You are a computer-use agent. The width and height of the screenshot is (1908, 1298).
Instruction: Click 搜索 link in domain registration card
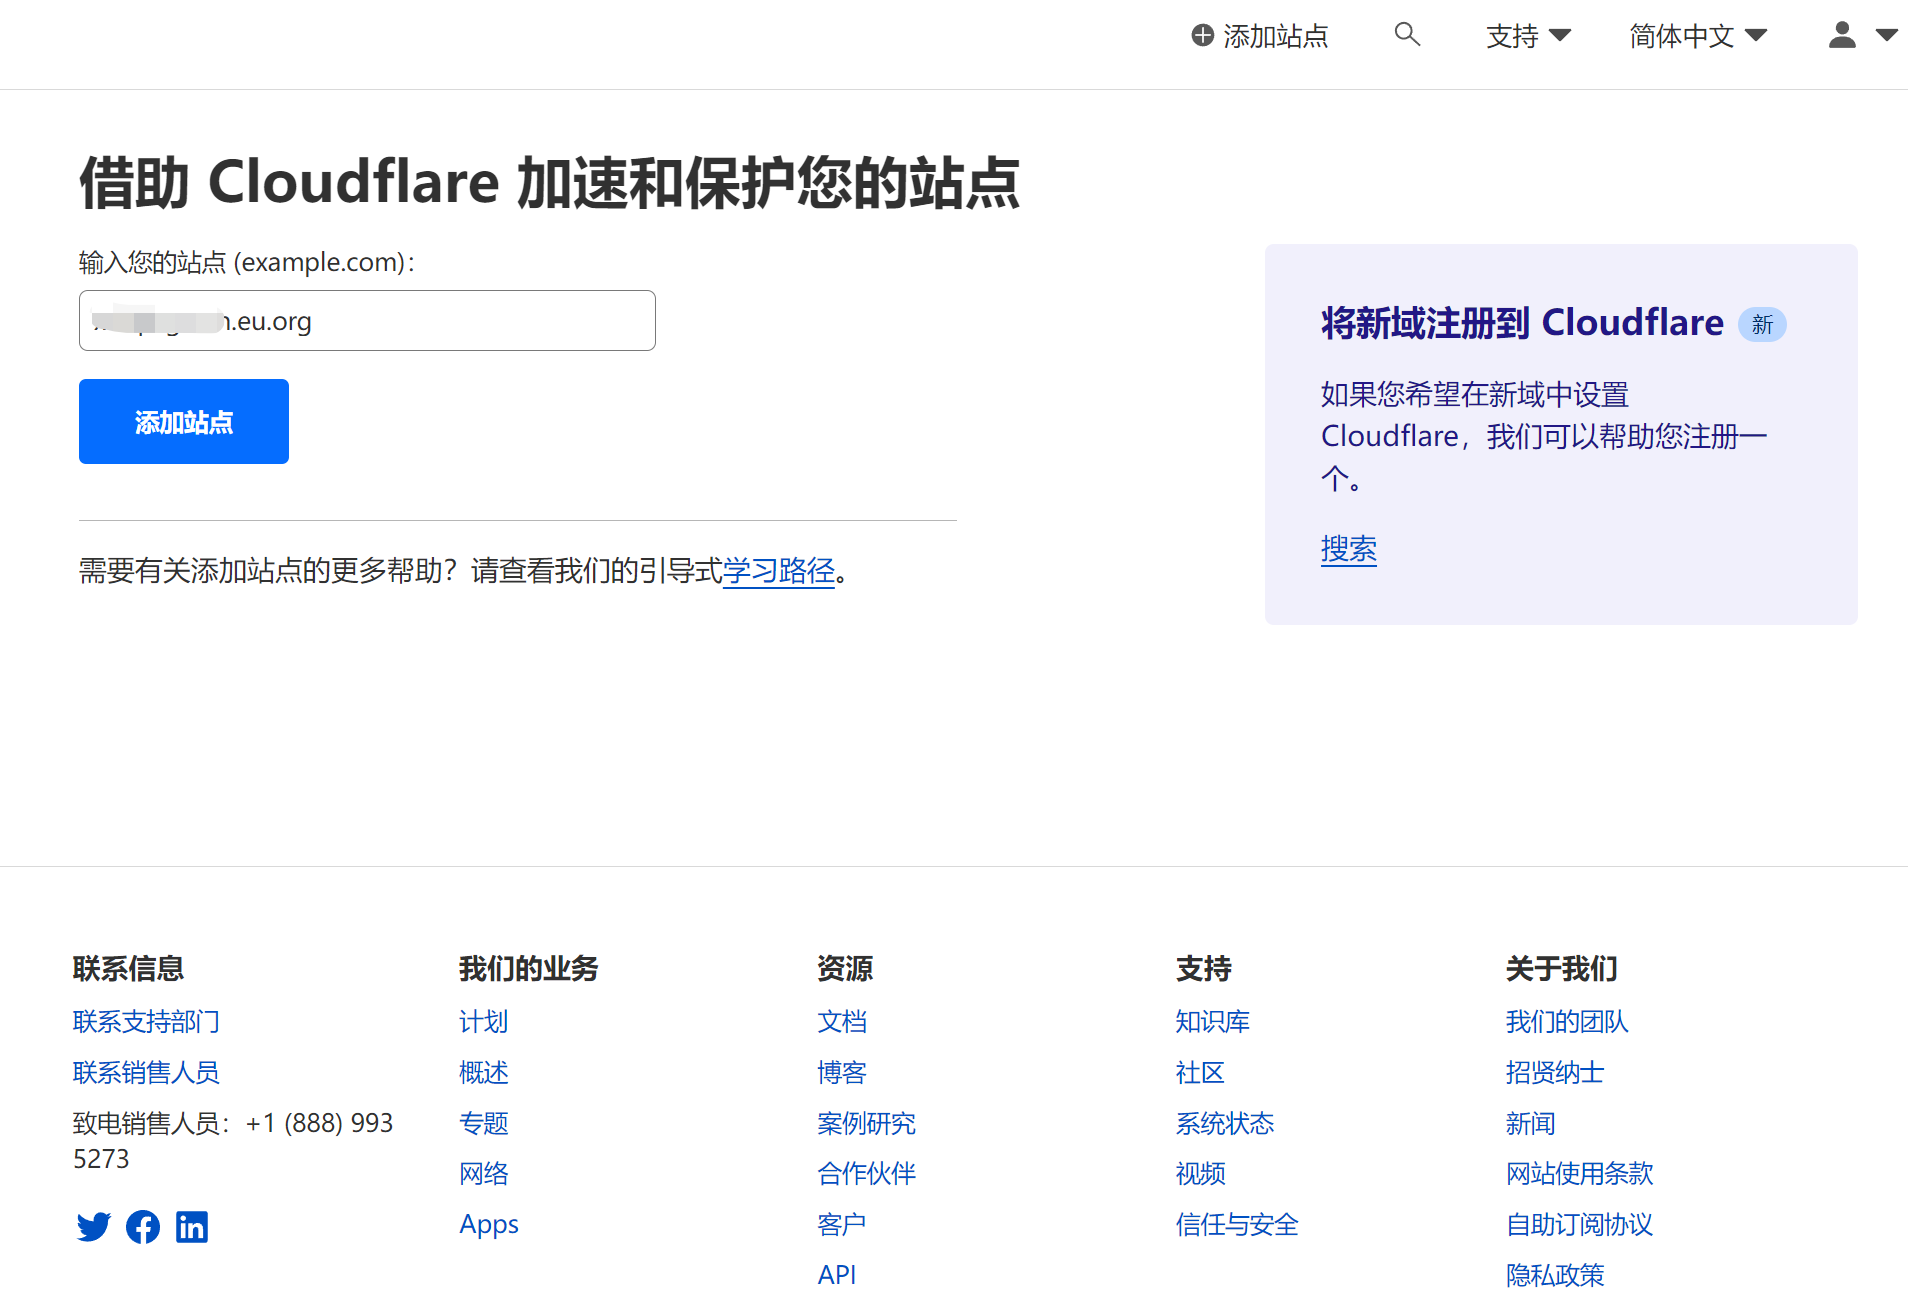click(x=1348, y=549)
